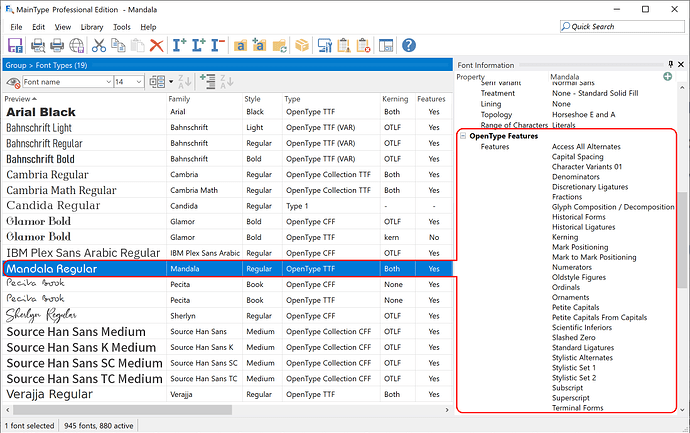
Task: Collapse the OpenType Features section
Action: tap(462, 136)
